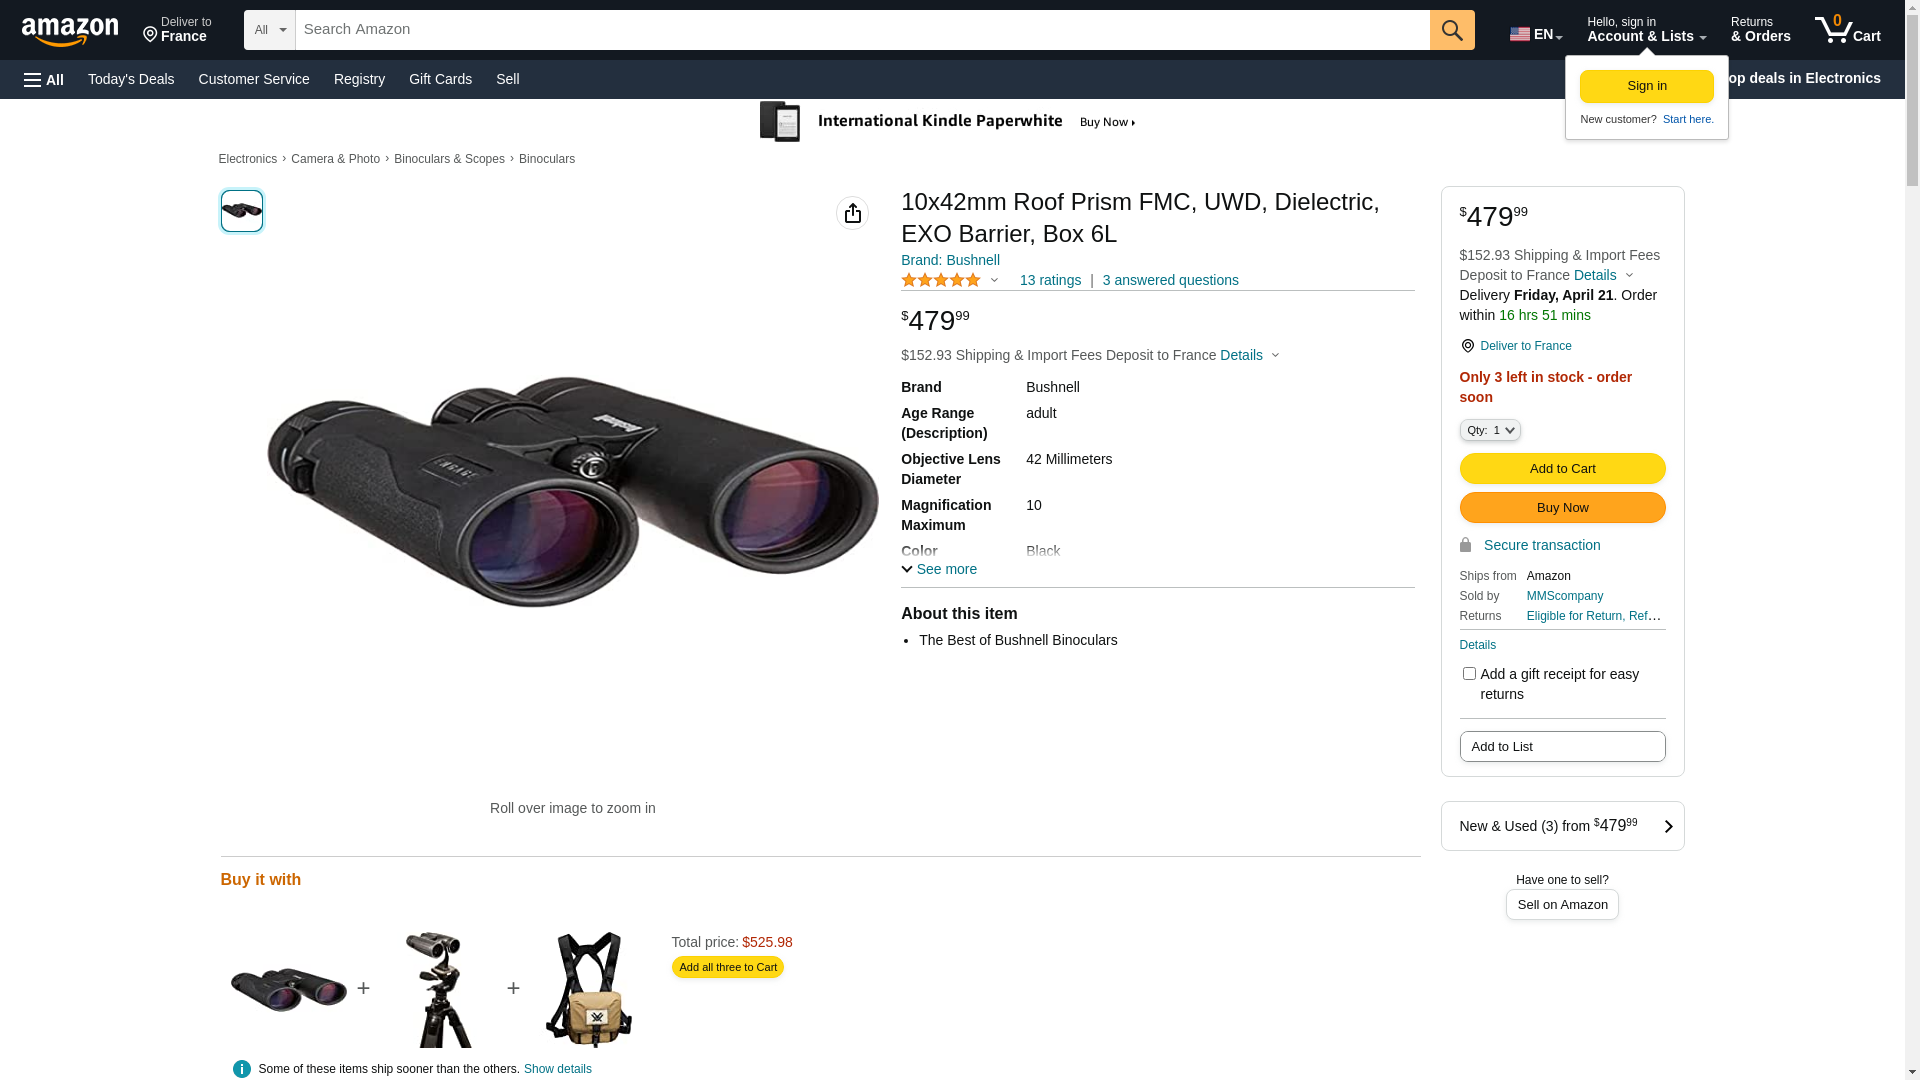The image size is (1920, 1080).
Task: Open the All hamburger menu
Action: (x=44, y=80)
